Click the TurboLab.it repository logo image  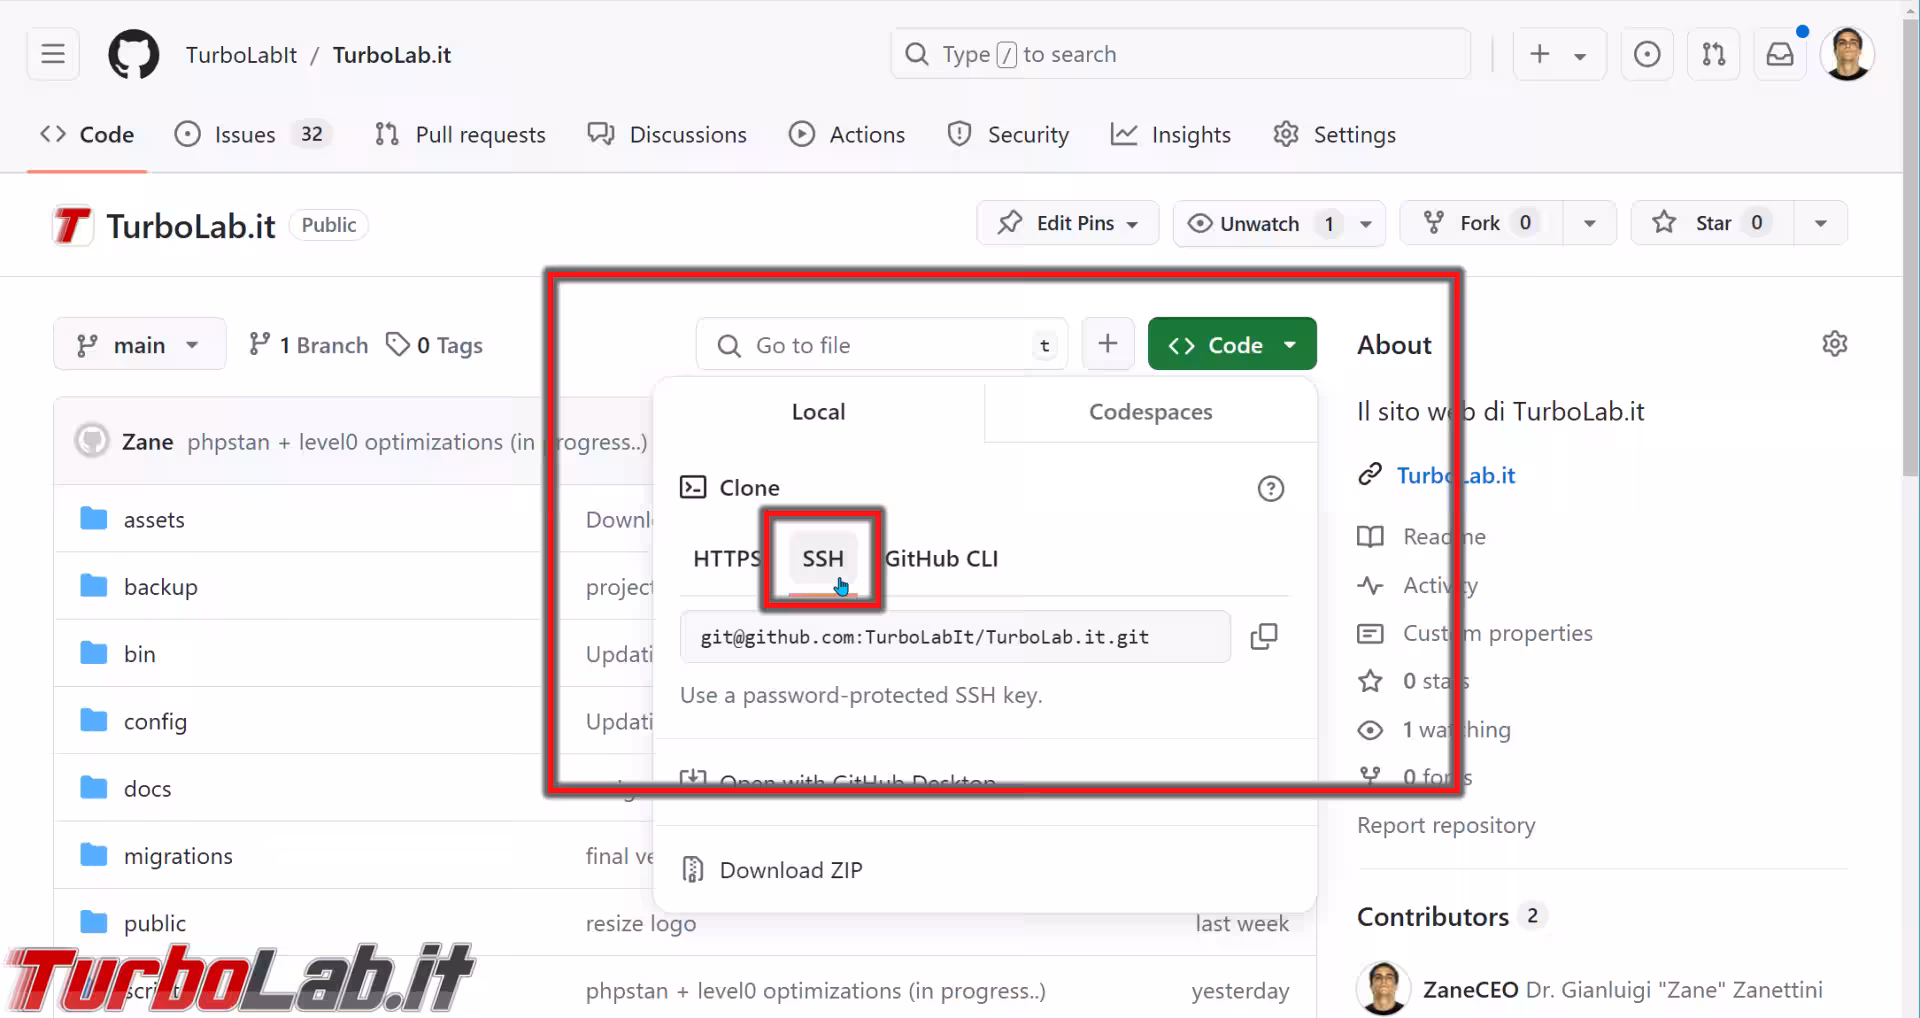tap(72, 225)
